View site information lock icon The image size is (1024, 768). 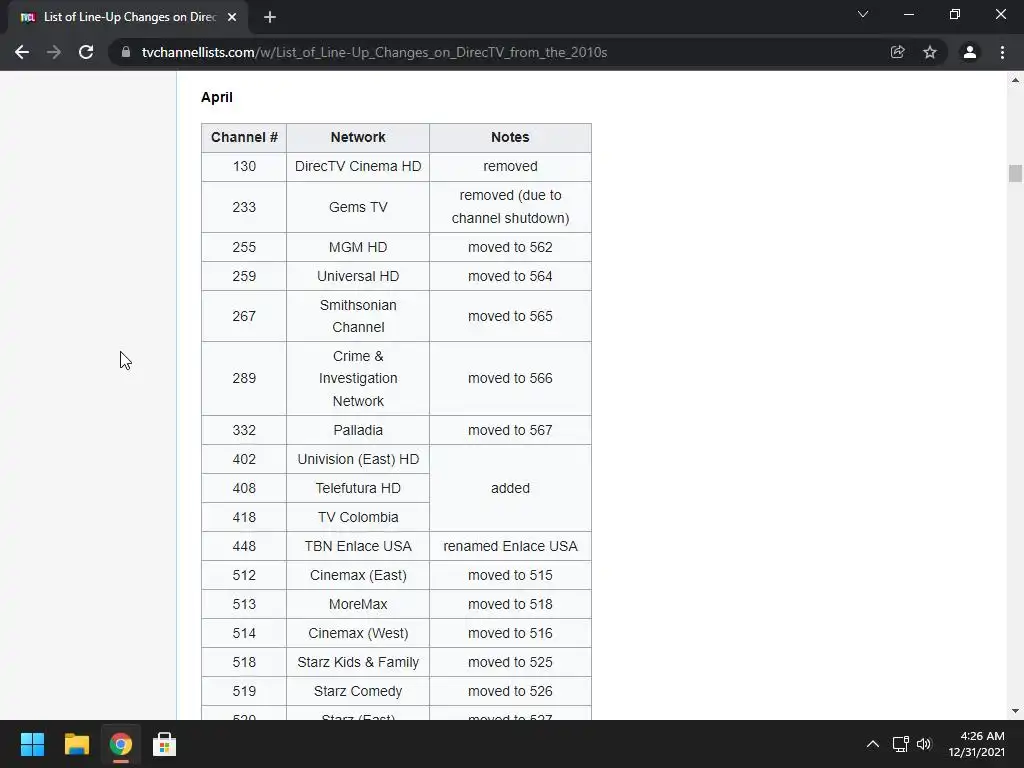pos(126,52)
